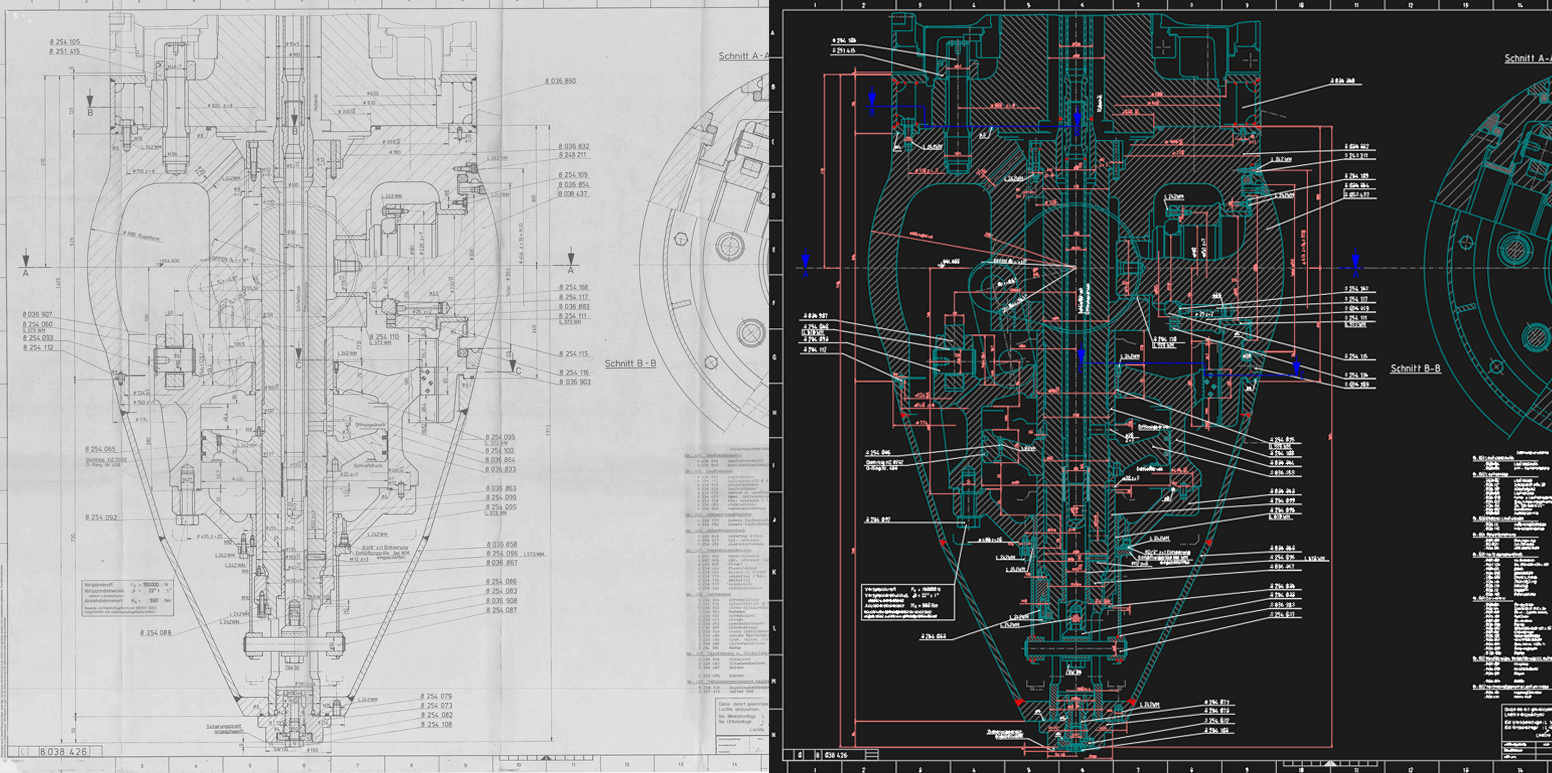The width and height of the screenshot is (1552, 773).
Task: Select section arrow A at scanned drawing's left edge
Action: [26, 260]
